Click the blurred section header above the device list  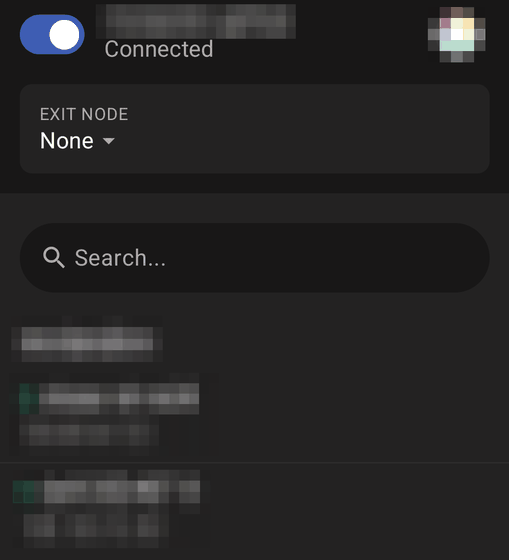coord(87,344)
